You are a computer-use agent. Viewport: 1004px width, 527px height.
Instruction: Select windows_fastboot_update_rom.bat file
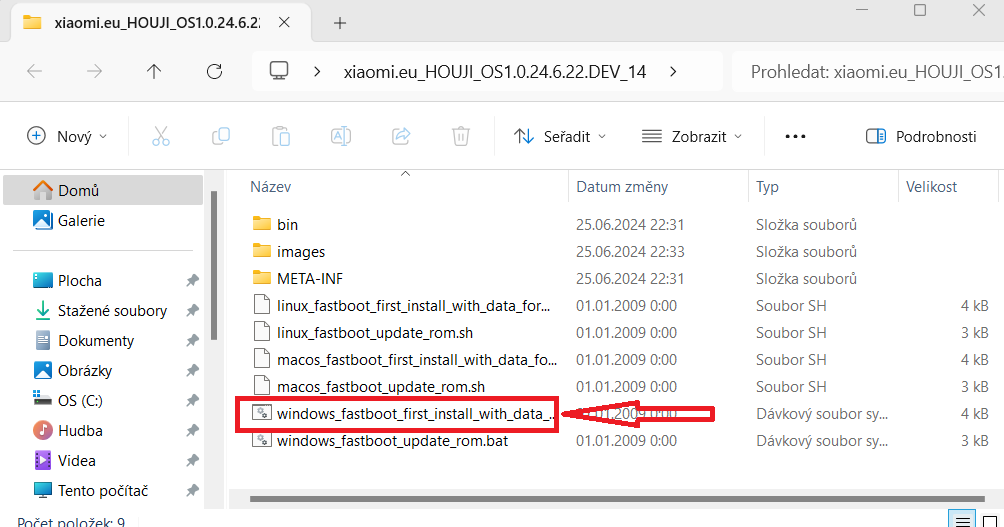tap(392, 440)
